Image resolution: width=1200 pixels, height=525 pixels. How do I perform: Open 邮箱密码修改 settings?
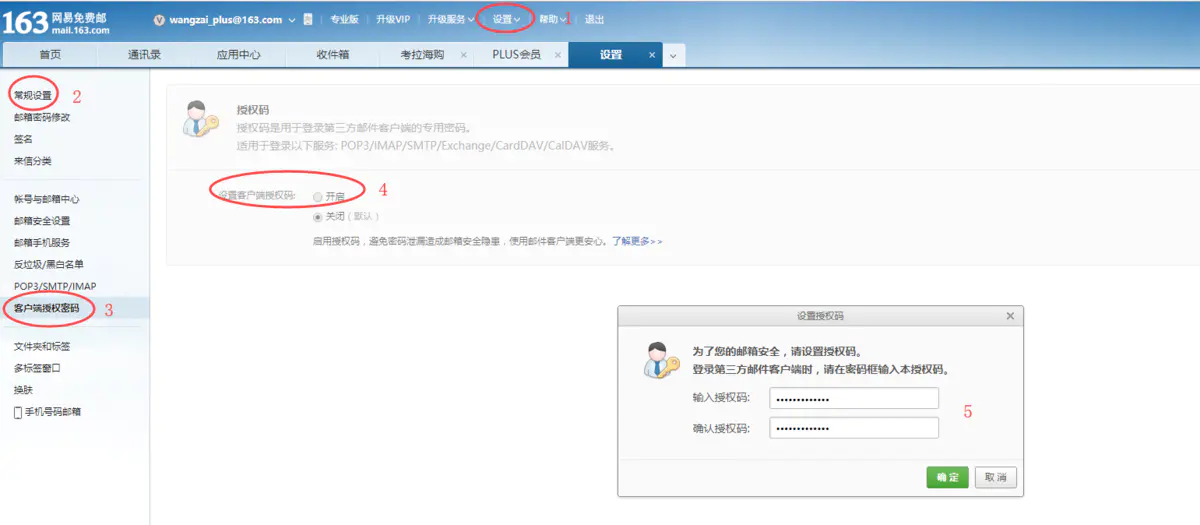pyautogui.click(x=42, y=117)
